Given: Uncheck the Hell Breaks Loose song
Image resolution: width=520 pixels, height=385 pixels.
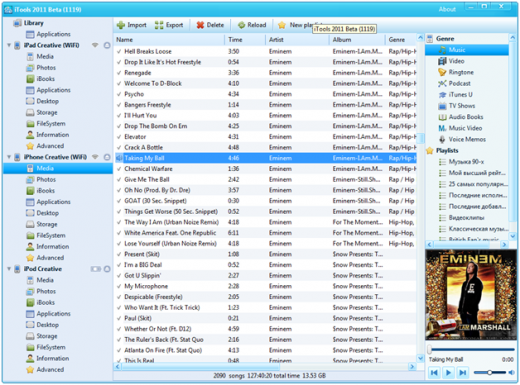Looking at the screenshot, I should click(119, 51).
